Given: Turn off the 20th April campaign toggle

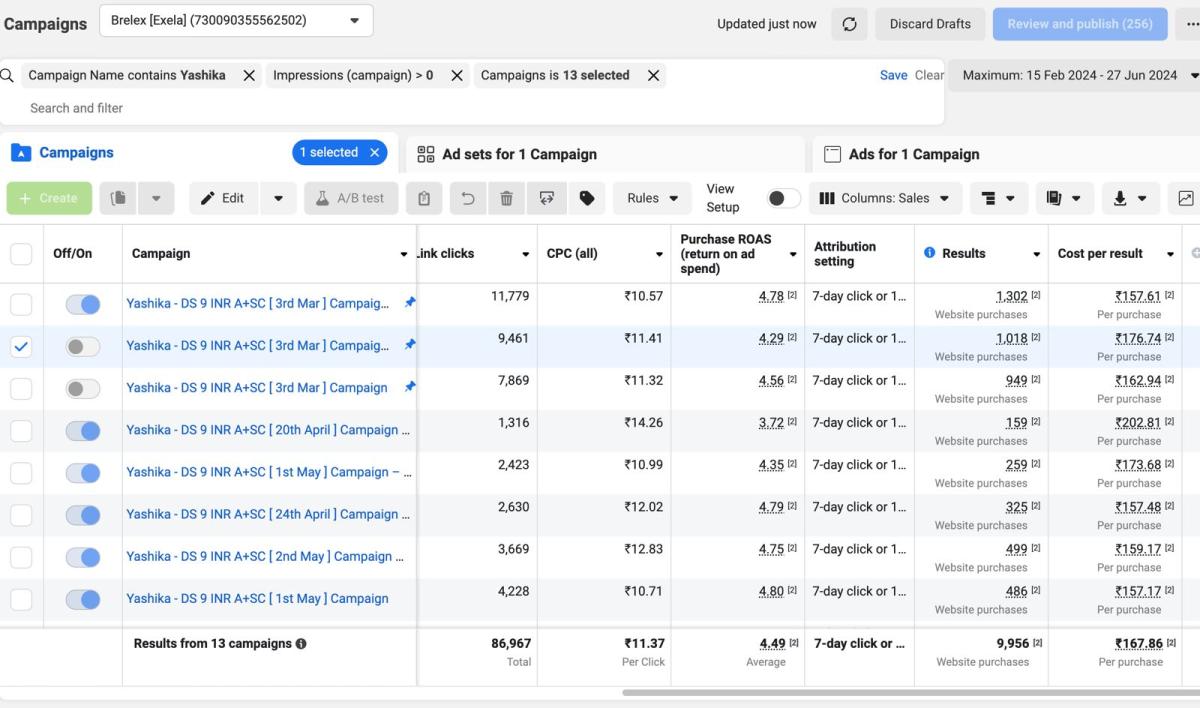Looking at the screenshot, I should click(83, 430).
